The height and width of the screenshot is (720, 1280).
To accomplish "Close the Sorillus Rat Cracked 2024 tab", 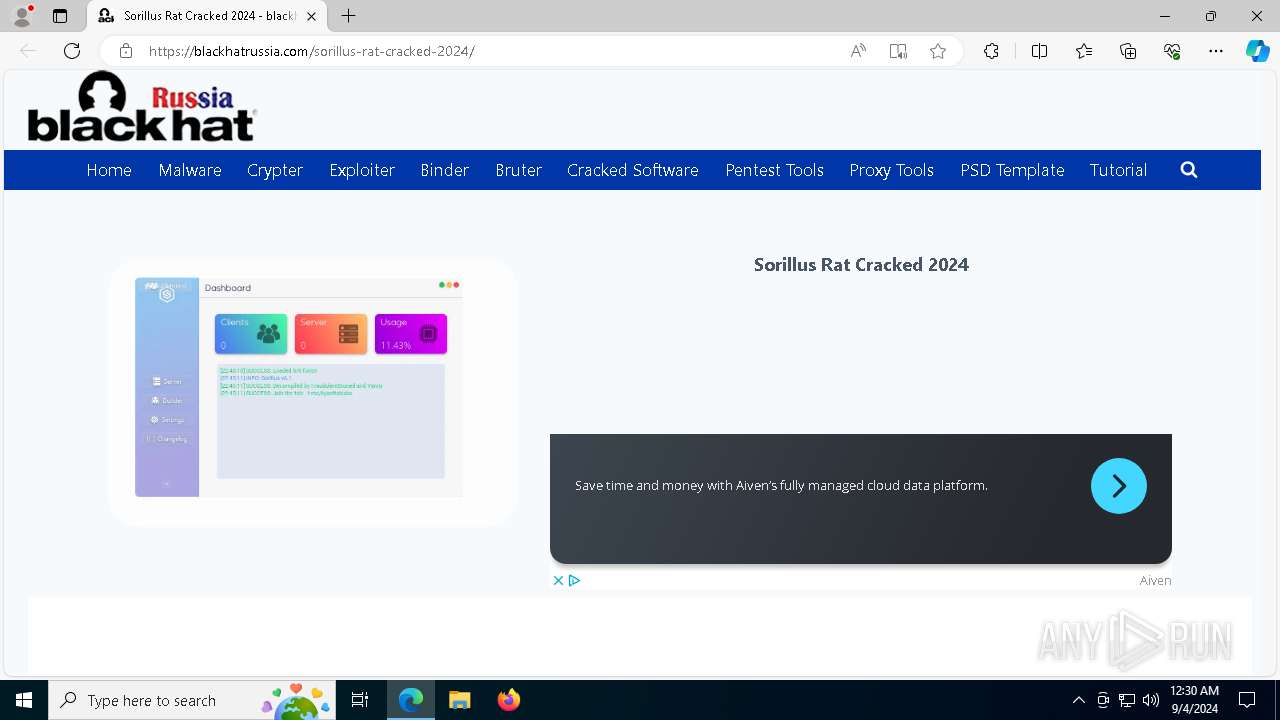I will coord(311,16).
